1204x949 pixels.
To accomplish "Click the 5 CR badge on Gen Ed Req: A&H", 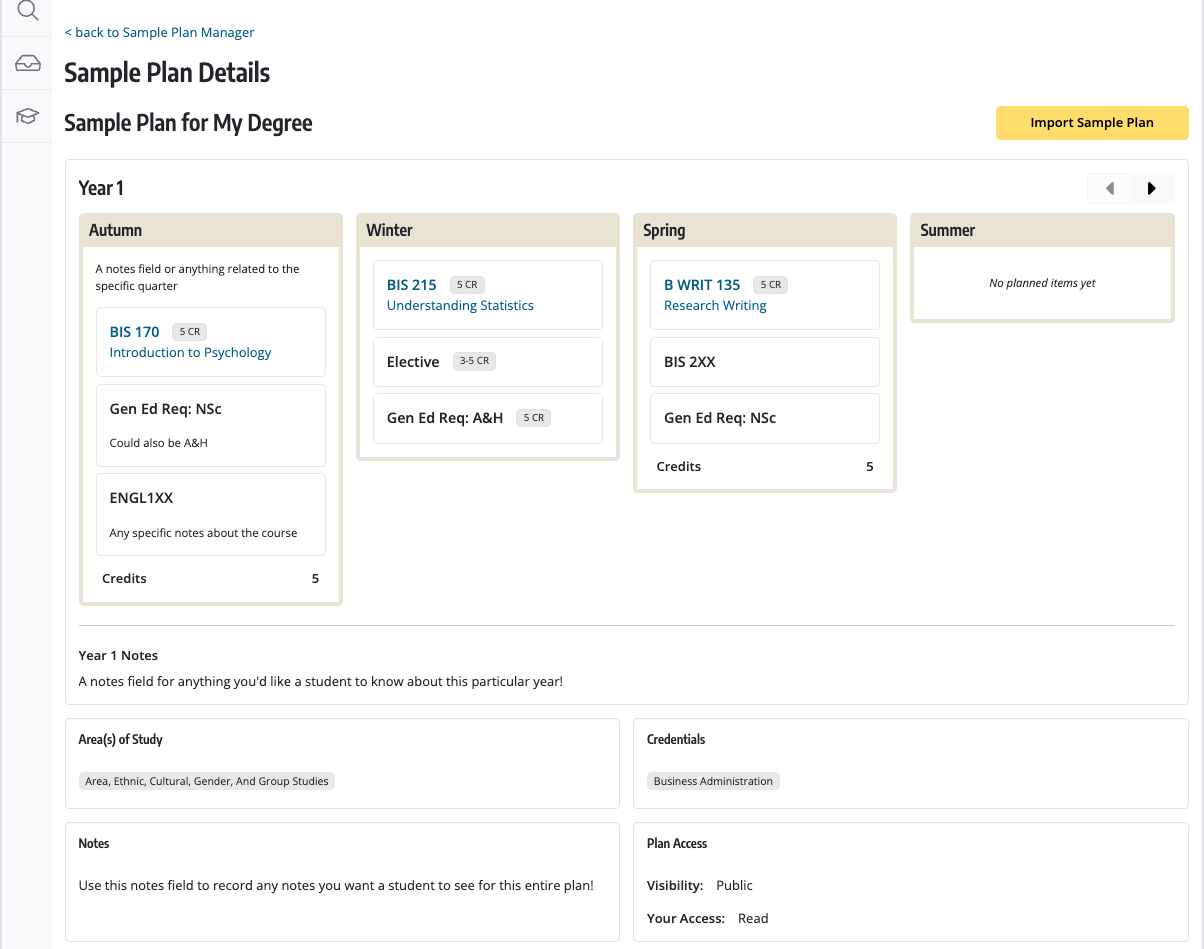I will click(533, 418).
